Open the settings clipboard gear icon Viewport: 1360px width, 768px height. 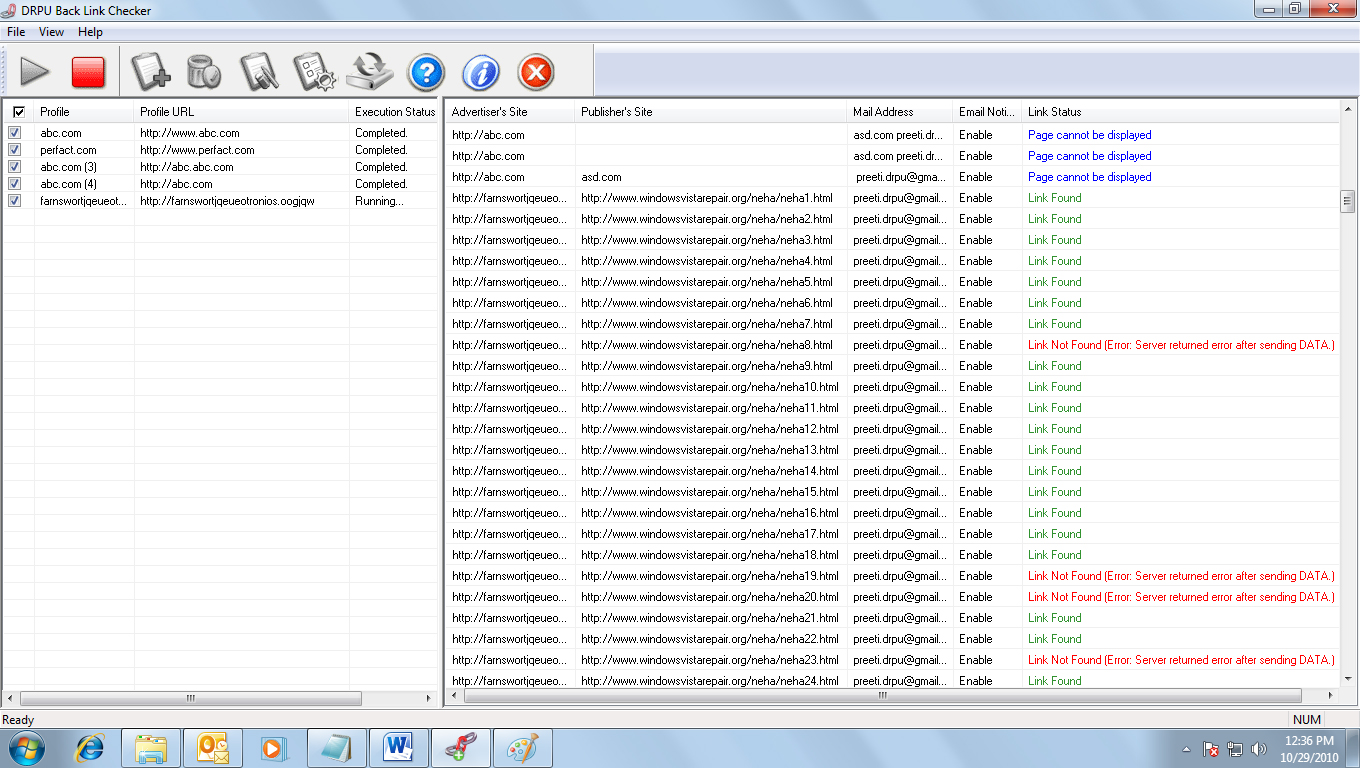(313, 72)
